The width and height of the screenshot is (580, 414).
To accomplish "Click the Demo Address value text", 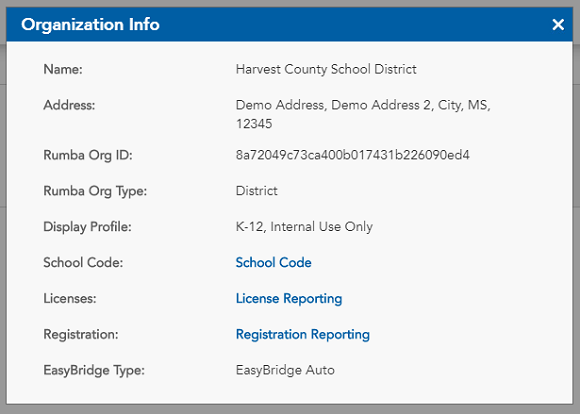I will [x=363, y=114].
